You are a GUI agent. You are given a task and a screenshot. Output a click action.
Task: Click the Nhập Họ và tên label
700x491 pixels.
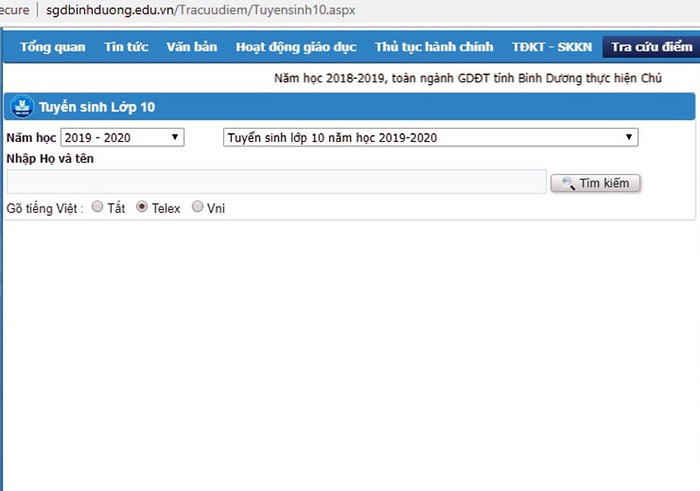[x=50, y=158]
